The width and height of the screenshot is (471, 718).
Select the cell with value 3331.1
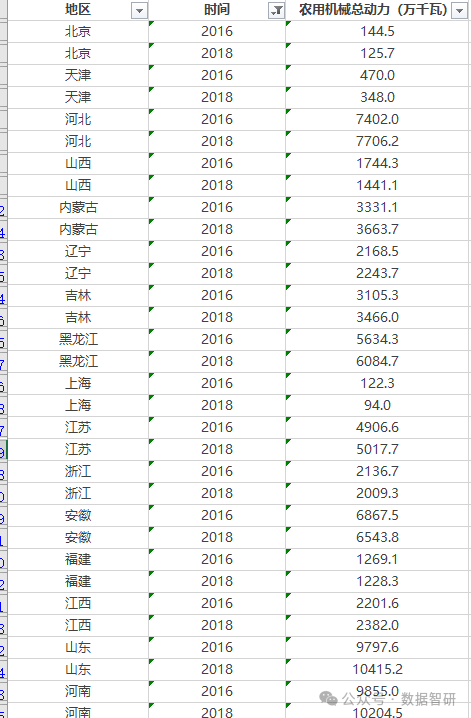pyautogui.click(x=377, y=207)
